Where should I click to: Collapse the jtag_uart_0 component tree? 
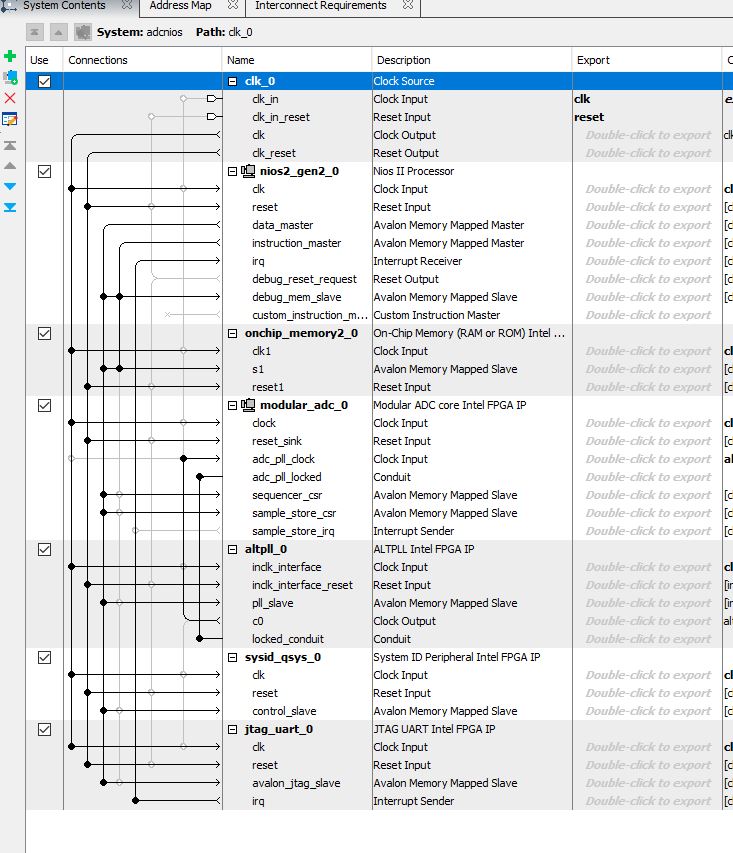(x=232, y=730)
